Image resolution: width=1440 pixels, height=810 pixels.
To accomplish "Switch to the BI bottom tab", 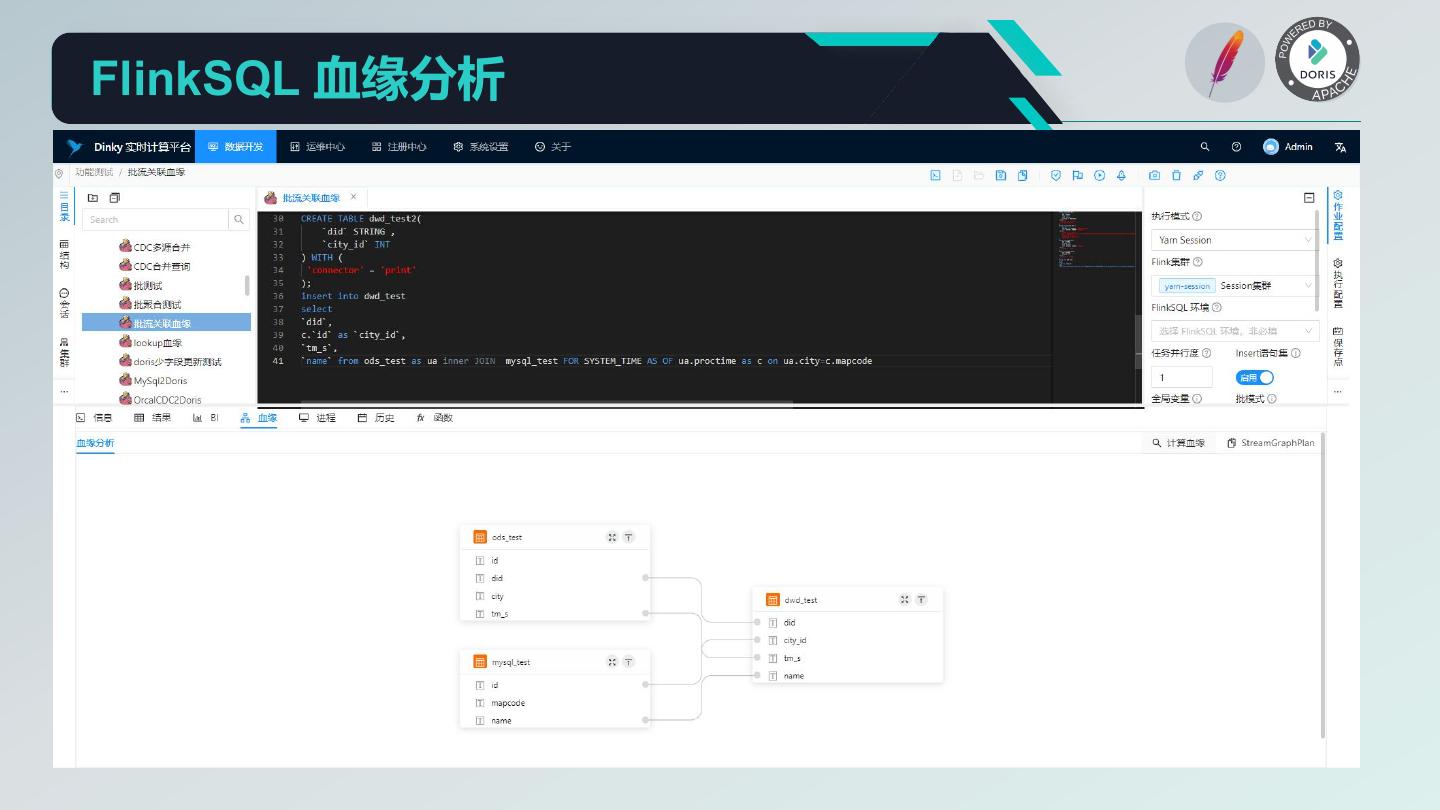I will tap(205, 418).
